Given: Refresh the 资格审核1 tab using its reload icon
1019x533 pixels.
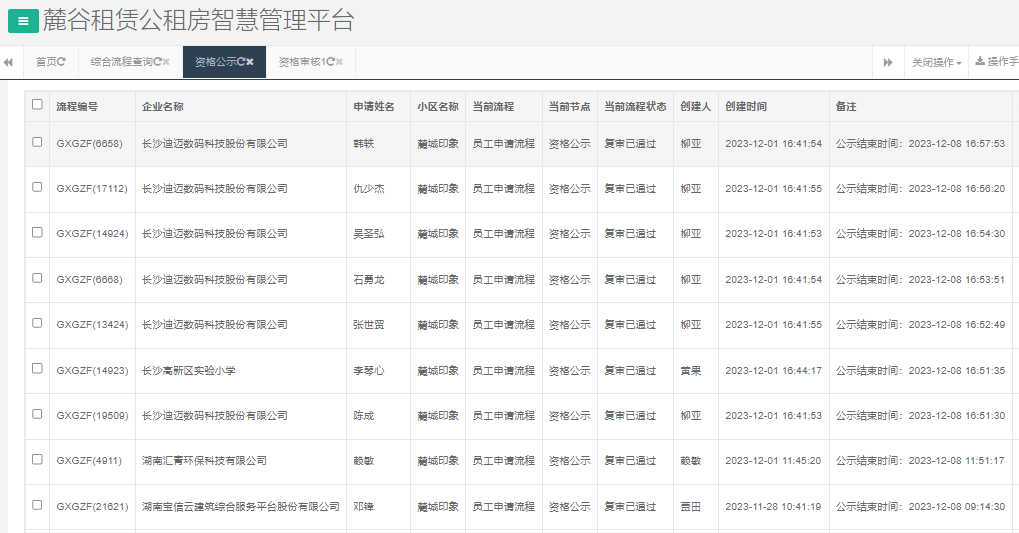Looking at the screenshot, I should tap(329, 62).
